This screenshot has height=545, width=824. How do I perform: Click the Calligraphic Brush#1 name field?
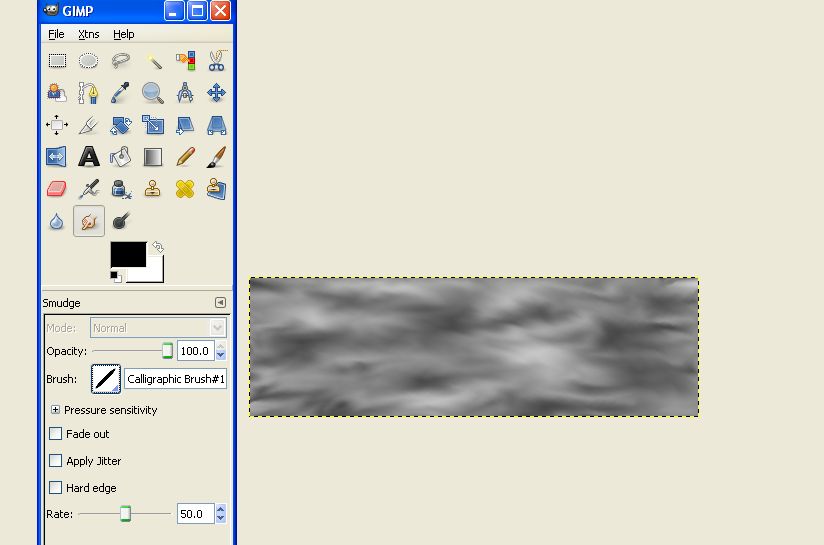tap(176, 379)
